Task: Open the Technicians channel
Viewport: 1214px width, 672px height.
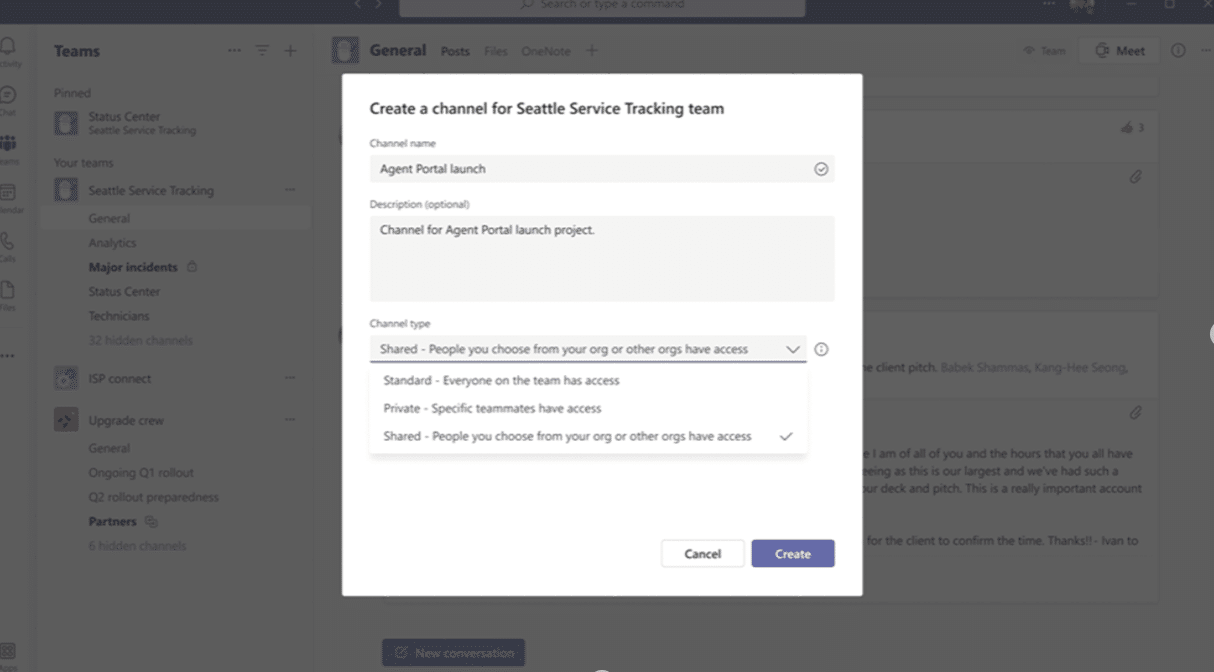Action: pyautogui.click(x=119, y=316)
